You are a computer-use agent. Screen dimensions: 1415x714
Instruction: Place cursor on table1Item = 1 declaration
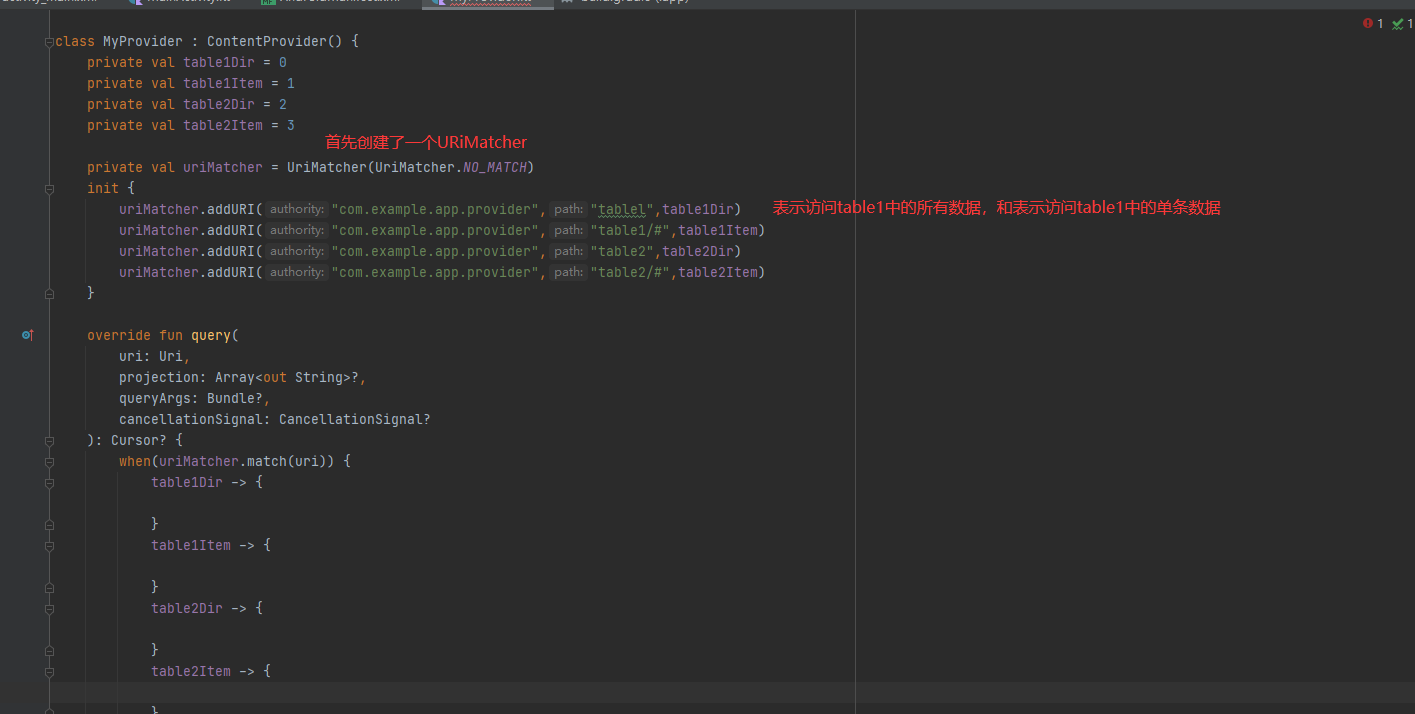tap(239, 83)
